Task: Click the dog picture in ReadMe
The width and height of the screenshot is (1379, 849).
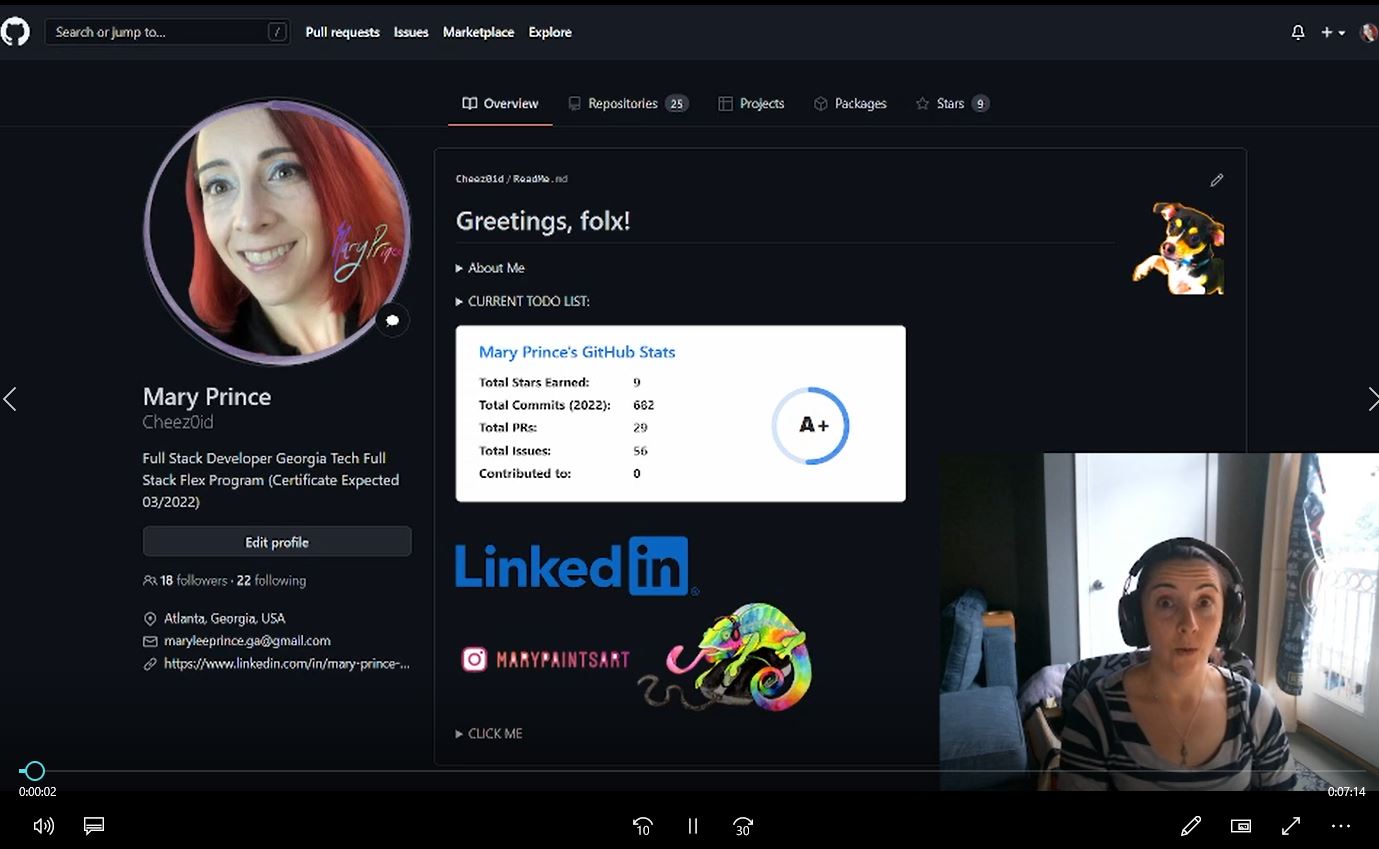Action: (1178, 248)
